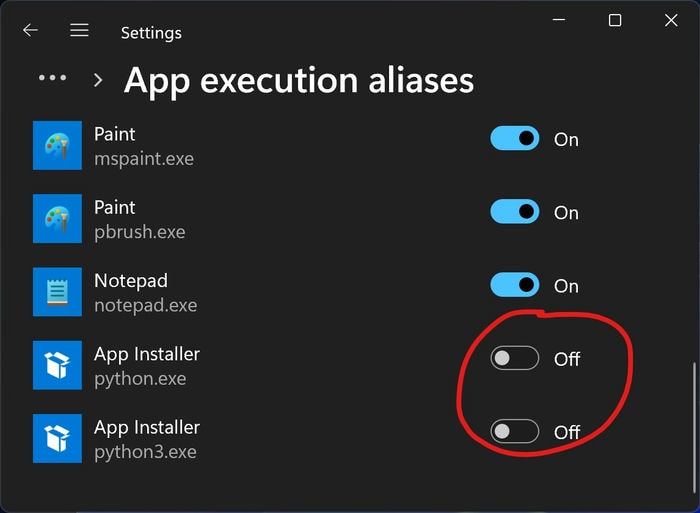The image size is (700, 513).
Task: Close the Settings window
Action: (671, 20)
